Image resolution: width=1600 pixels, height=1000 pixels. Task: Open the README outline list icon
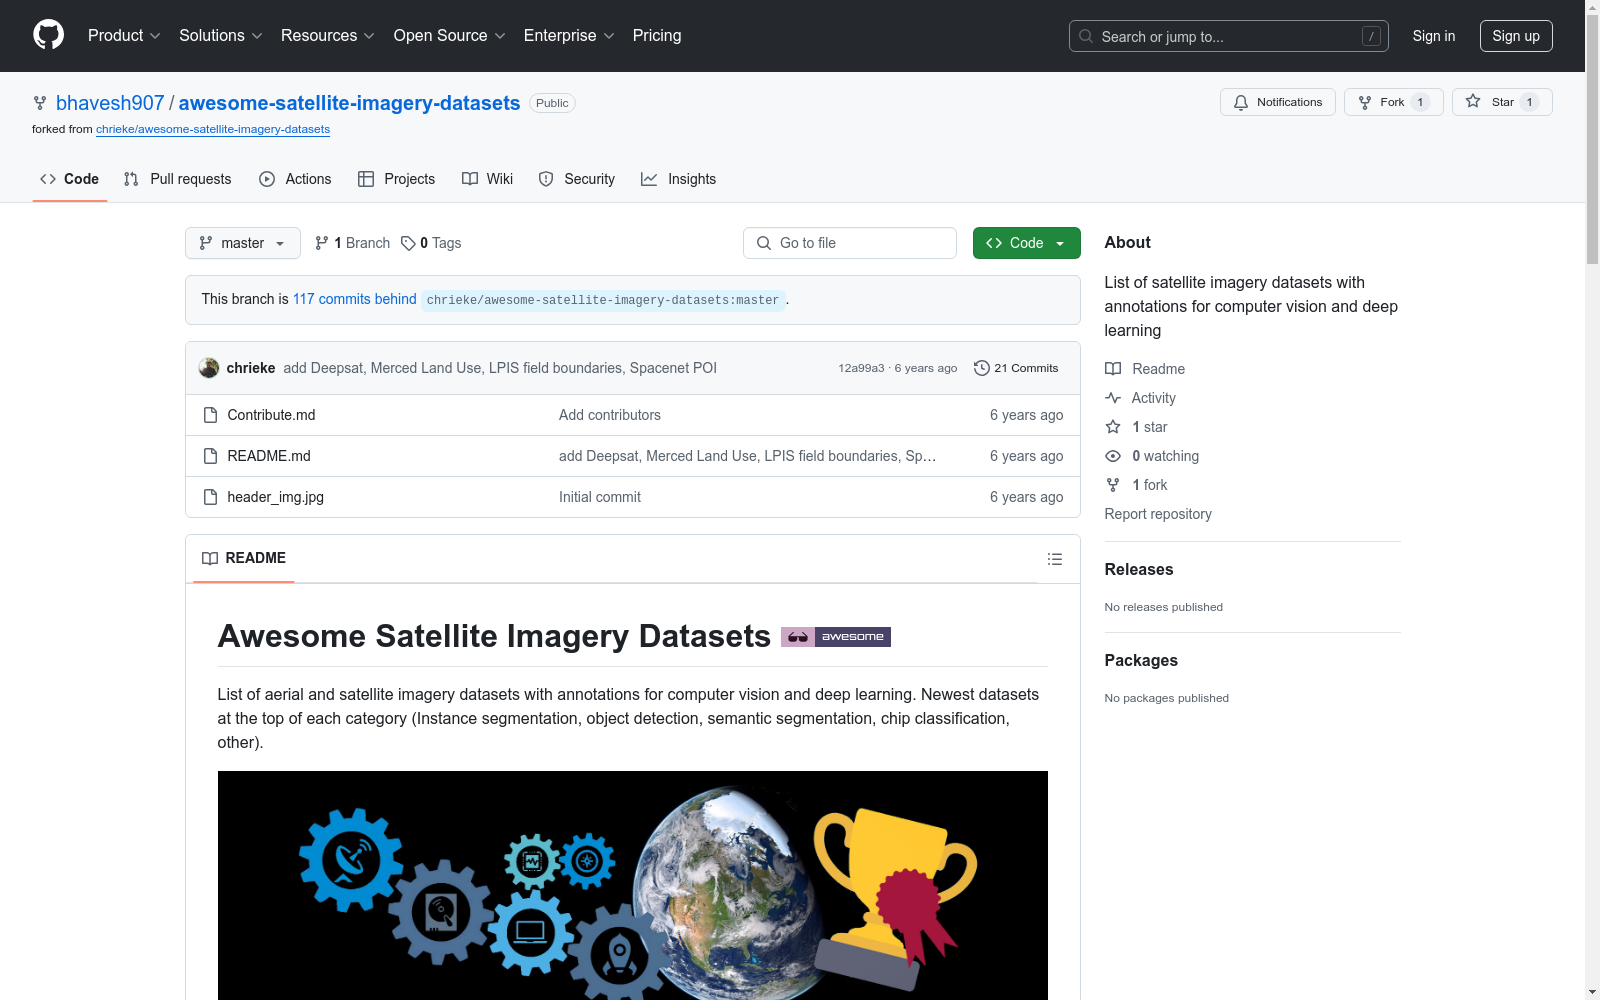tap(1054, 559)
